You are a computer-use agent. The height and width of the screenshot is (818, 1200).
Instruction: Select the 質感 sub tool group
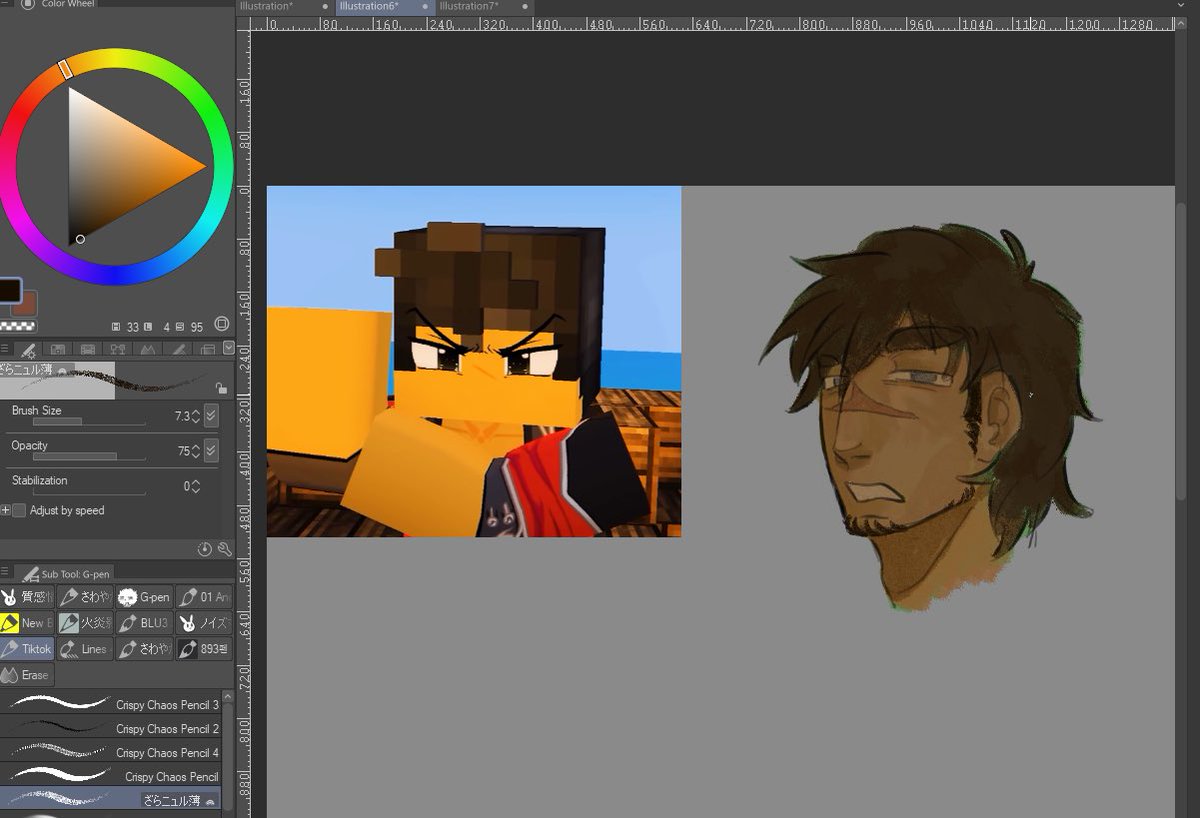[25, 597]
